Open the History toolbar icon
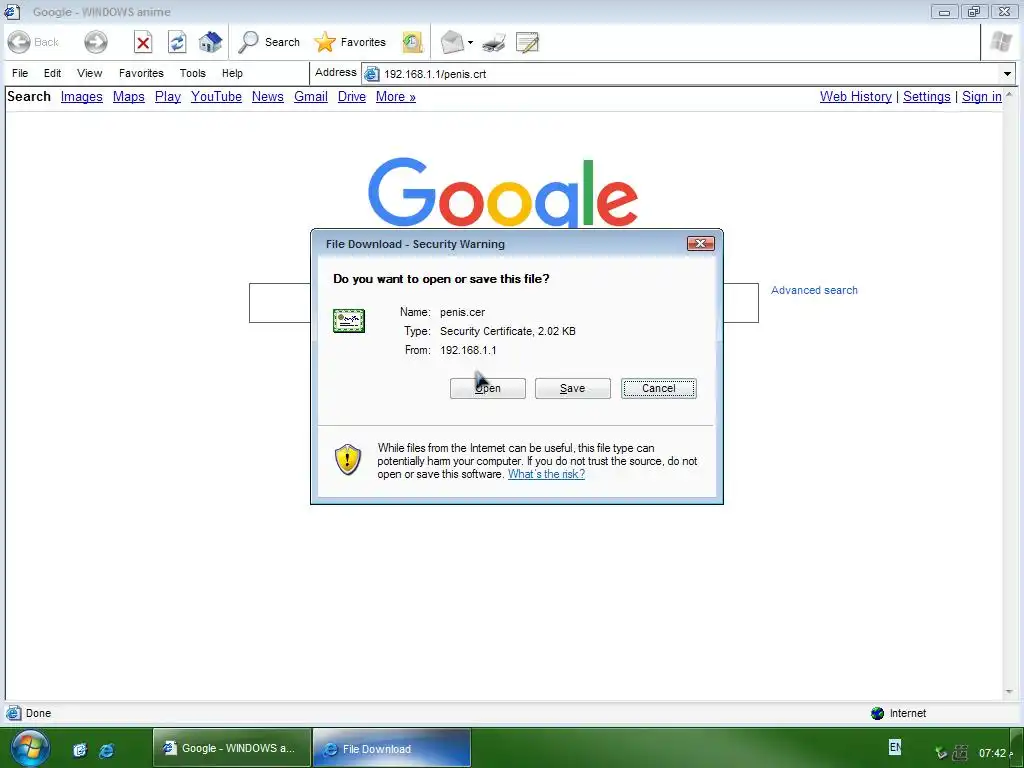The image size is (1024, 768). tap(412, 42)
